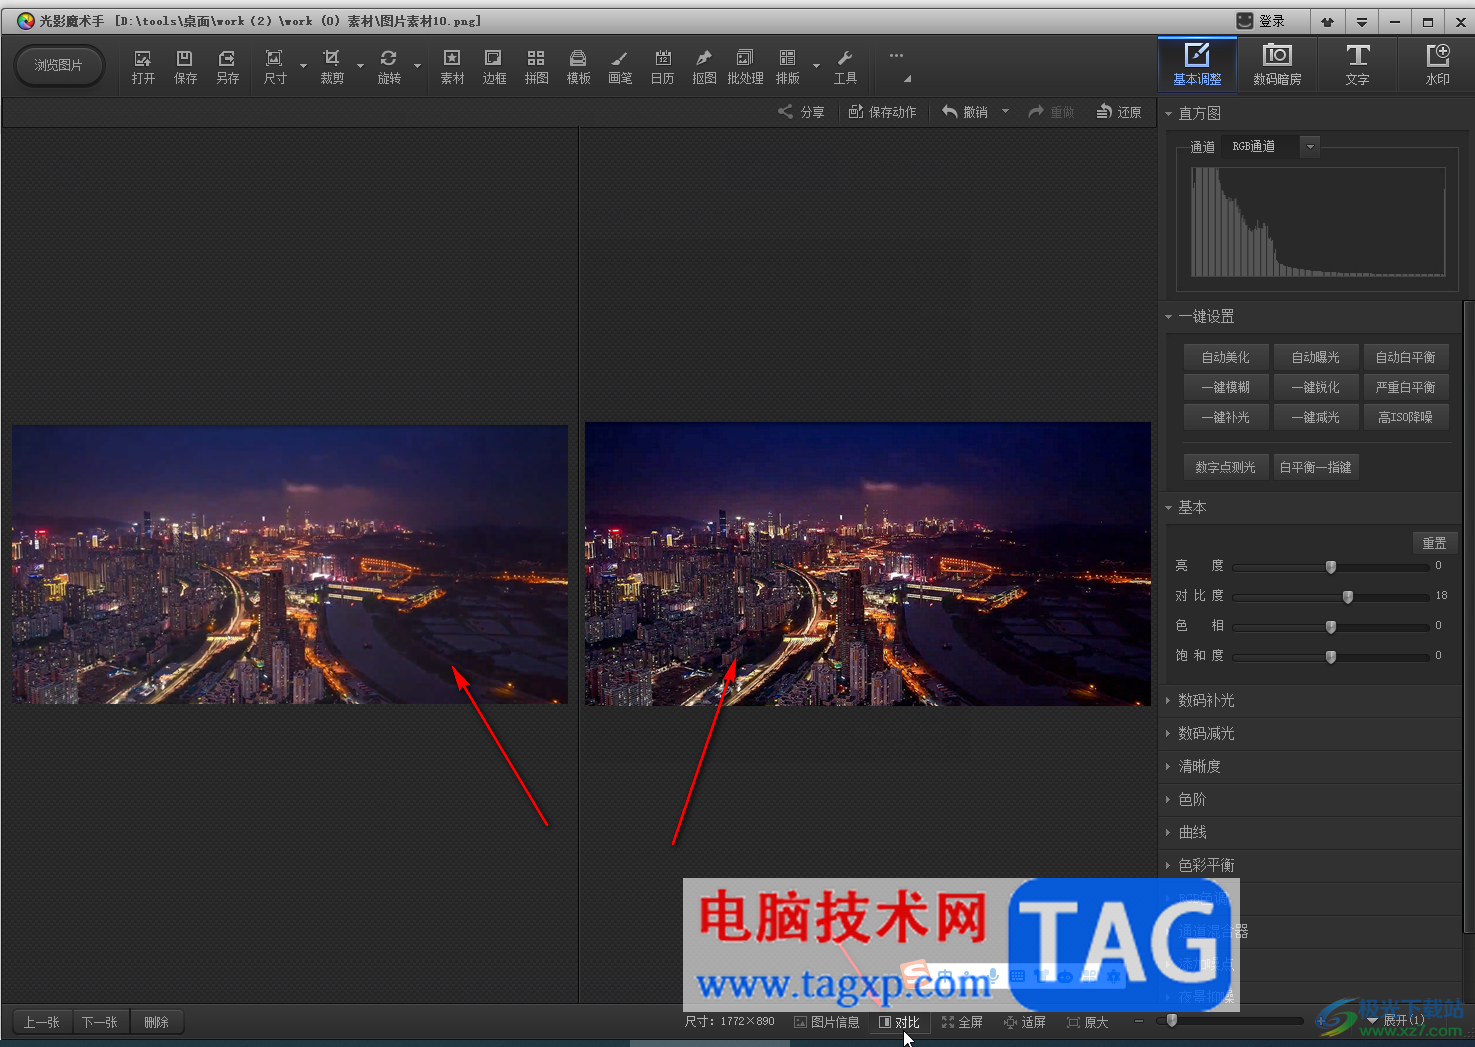Choose 另存 save-as icon
The height and width of the screenshot is (1047, 1475).
[228, 66]
